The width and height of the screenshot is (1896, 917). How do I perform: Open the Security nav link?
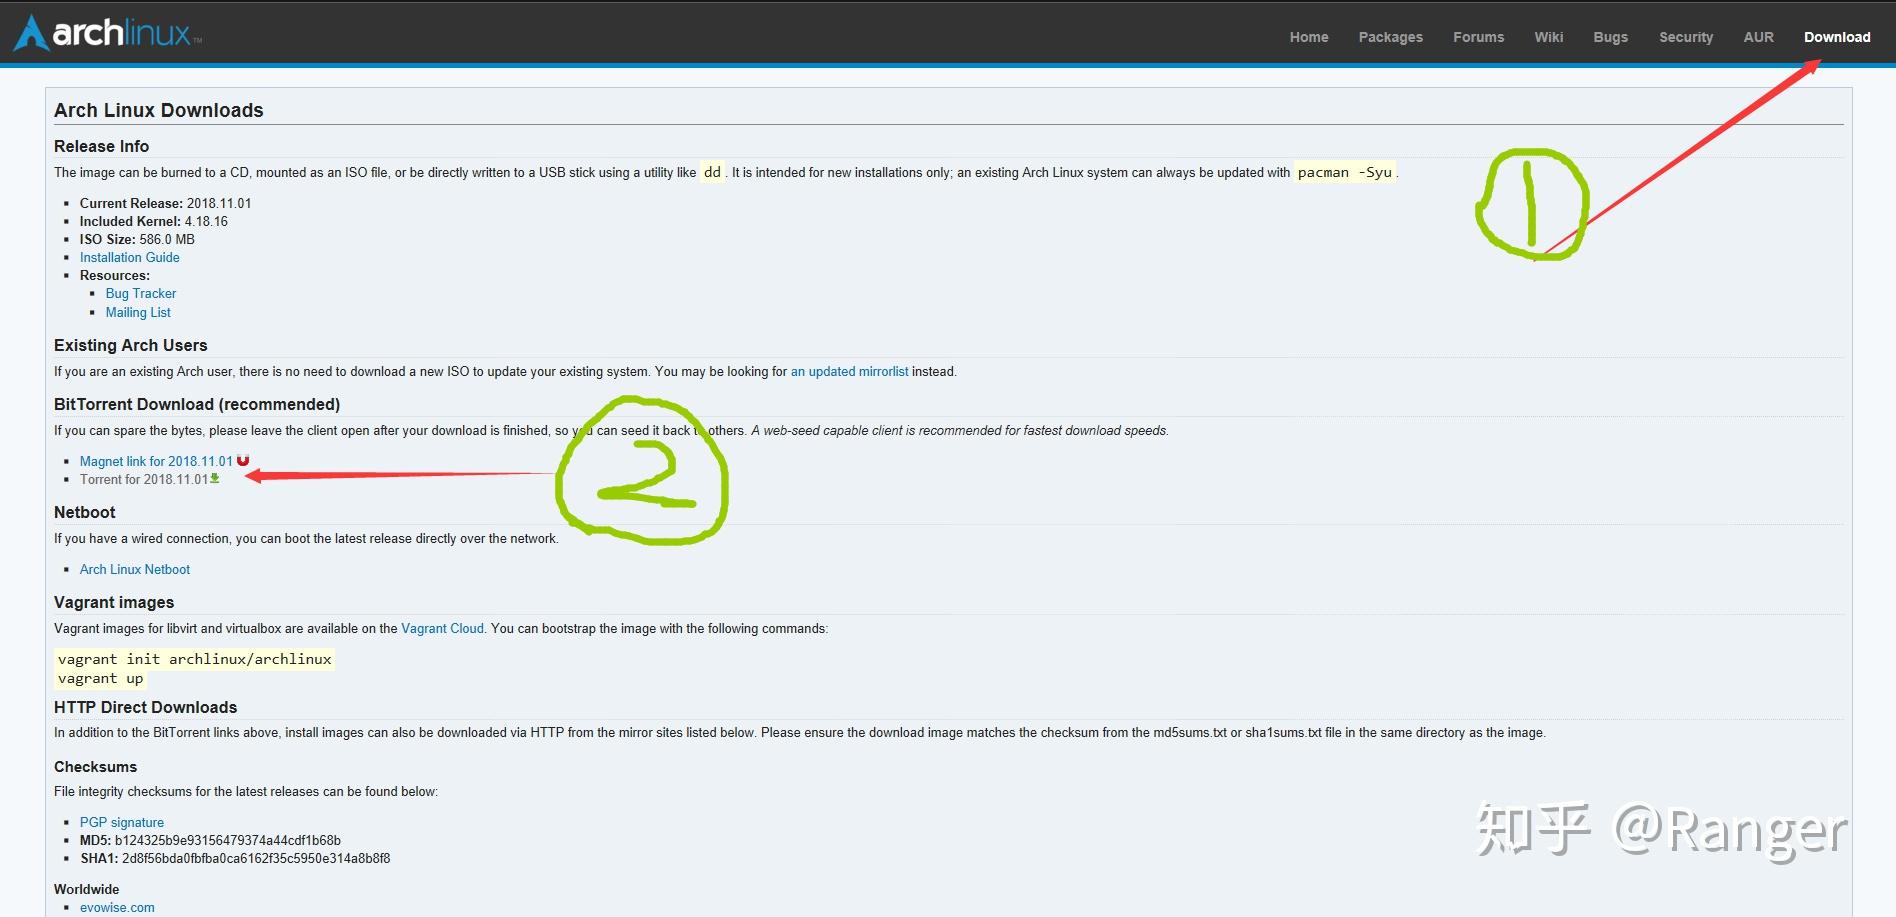[1686, 37]
